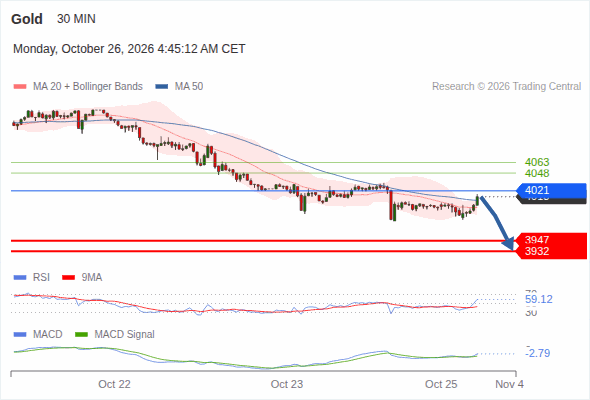The height and width of the screenshot is (400, 590).
Task: Click the blue 4021 pivot price tag
Action: click(551, 190)
